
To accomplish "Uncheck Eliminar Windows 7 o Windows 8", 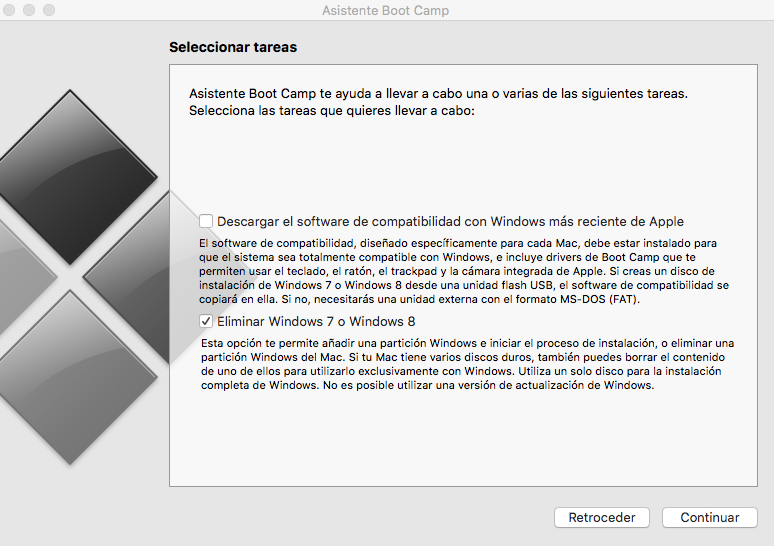I will pos(206,321).
